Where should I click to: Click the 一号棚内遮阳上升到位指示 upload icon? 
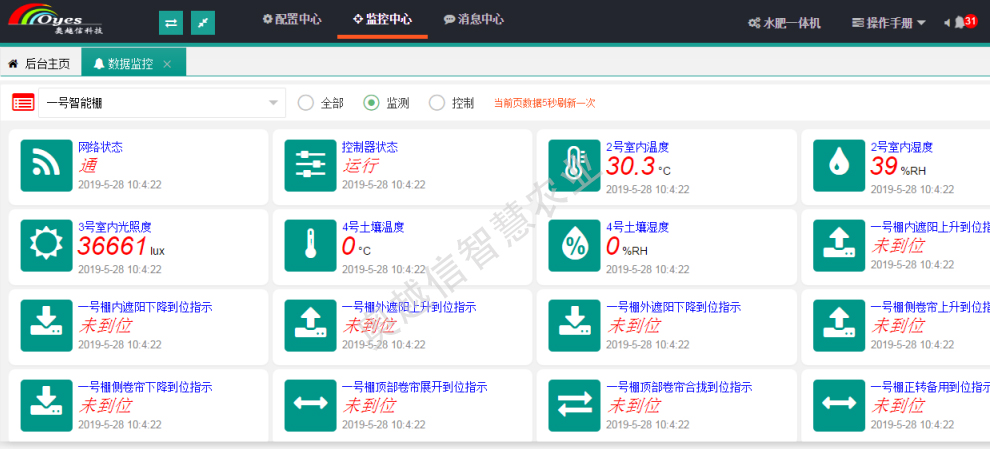tap(839, 246)
